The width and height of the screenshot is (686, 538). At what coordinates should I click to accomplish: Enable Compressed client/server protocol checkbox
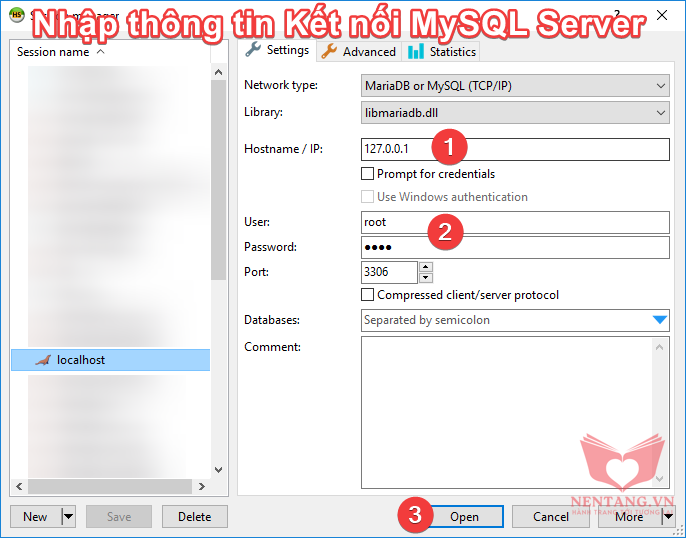(x=368, y=295)
